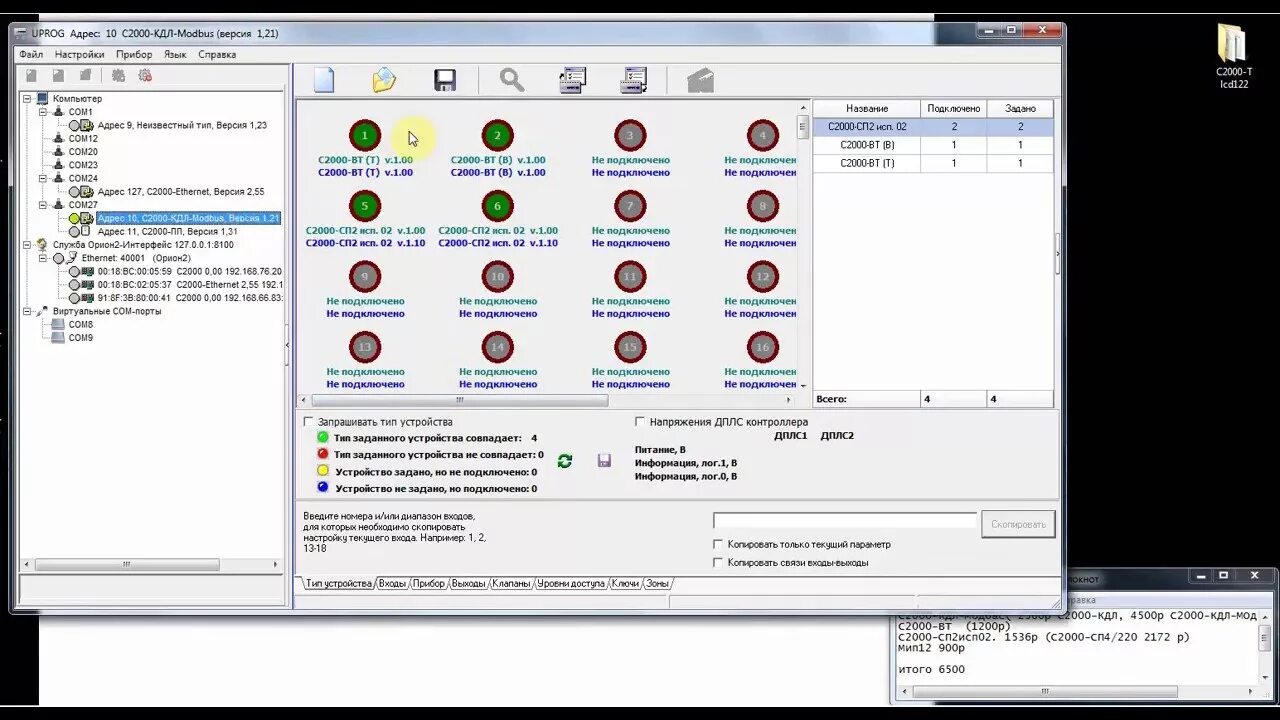Click the device grid vertical scrollbar down arrow
Screen dimensions: 1280x720
802,385
